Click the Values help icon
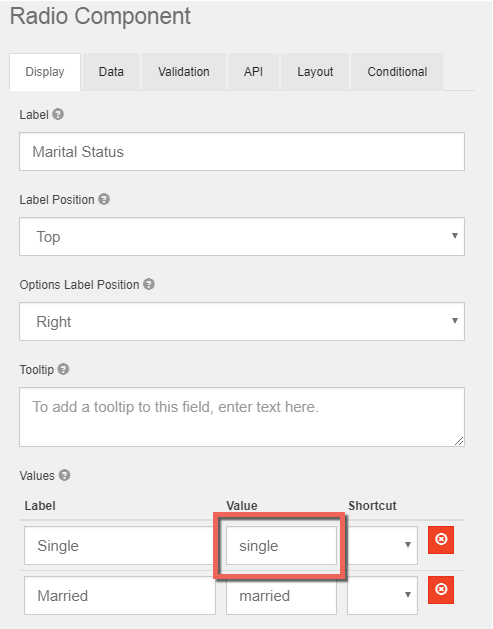The width and height of the screenshot is (493, 629). coord(64,475)
